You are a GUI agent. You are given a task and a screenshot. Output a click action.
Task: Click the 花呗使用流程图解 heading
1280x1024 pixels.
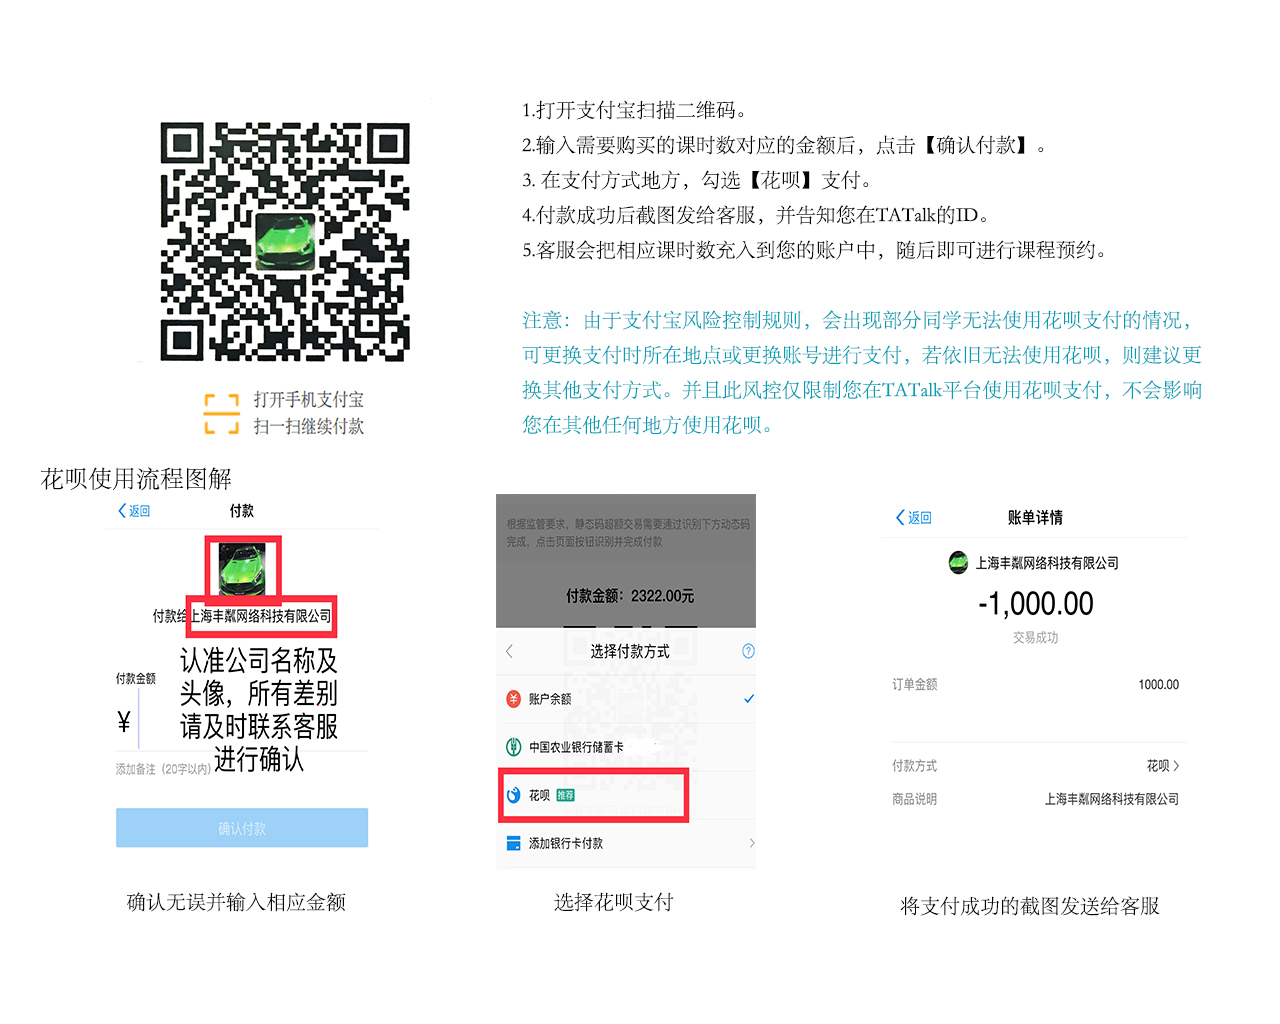(x=136, y=479)
